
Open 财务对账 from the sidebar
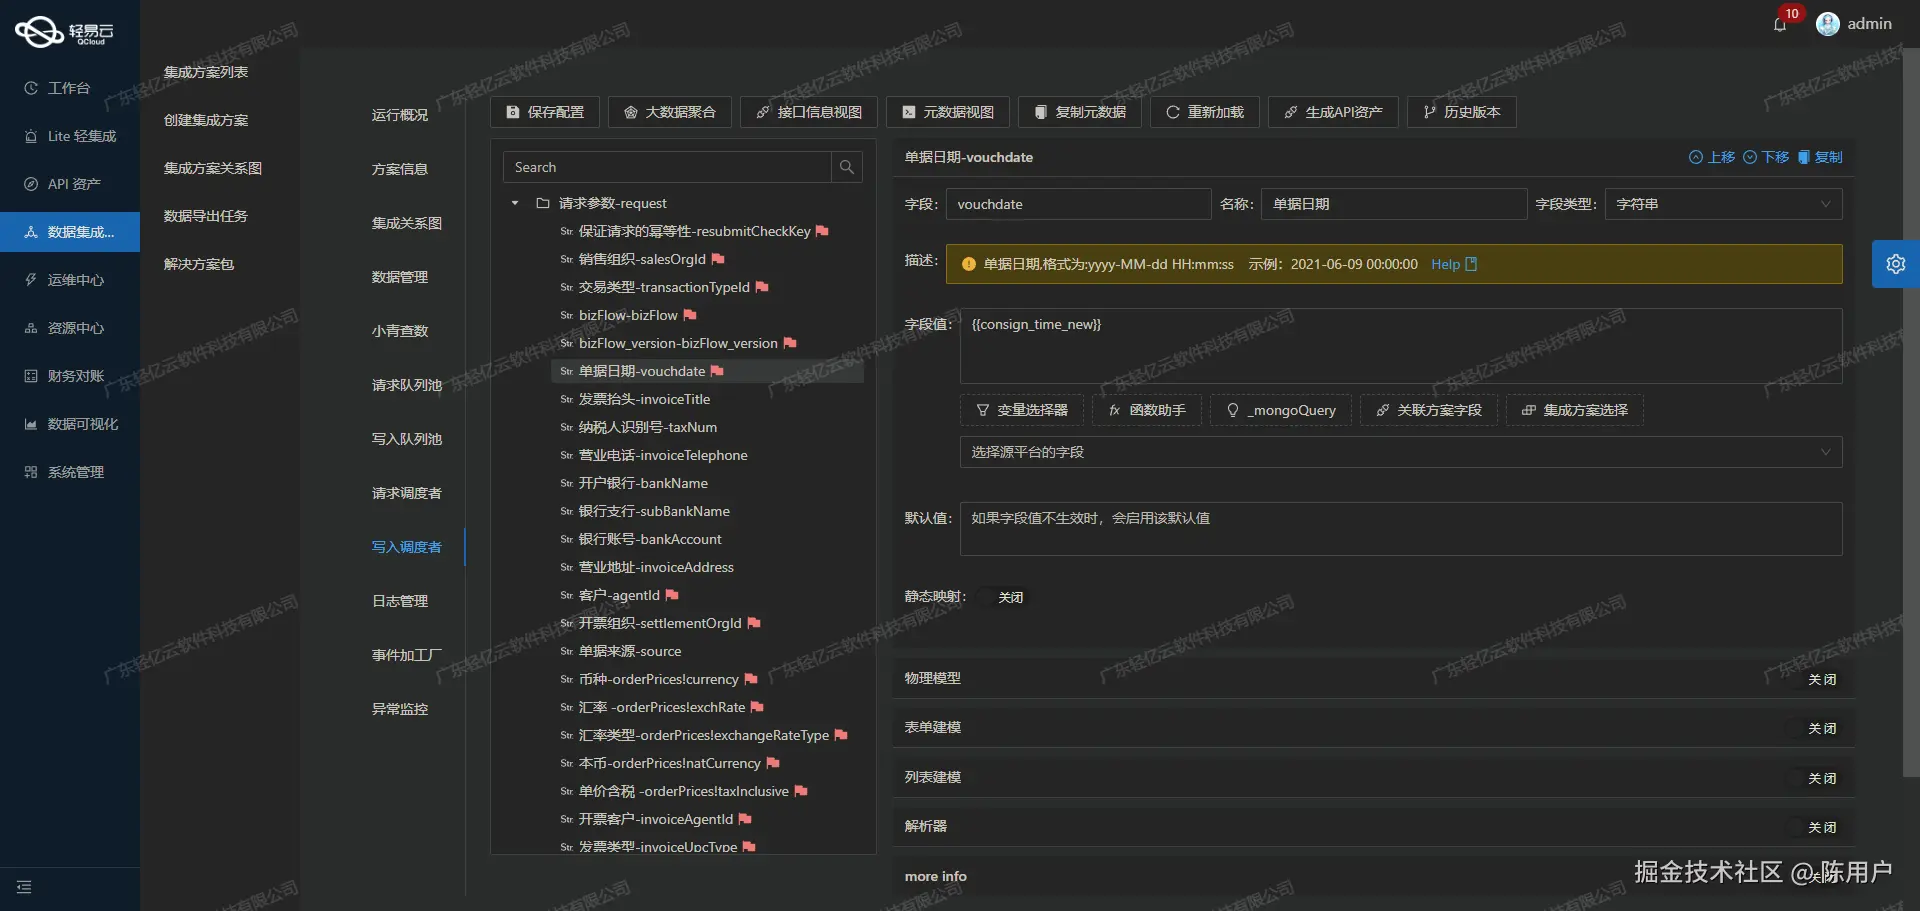70,376
